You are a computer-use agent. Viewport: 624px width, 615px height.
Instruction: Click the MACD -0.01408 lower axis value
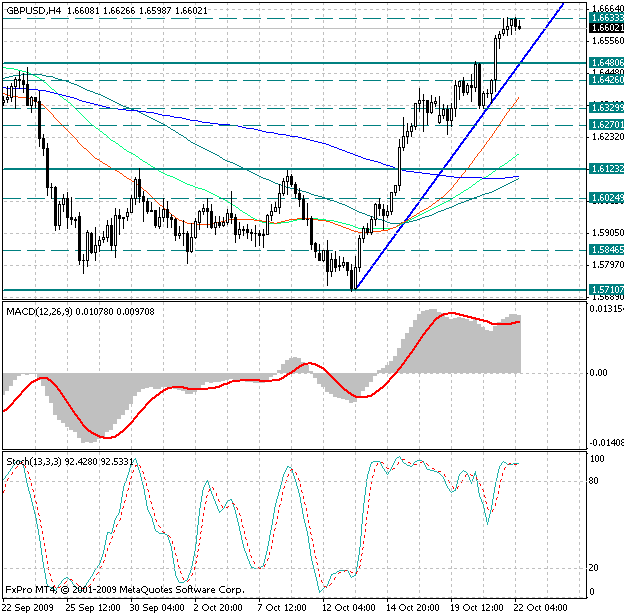606,443
